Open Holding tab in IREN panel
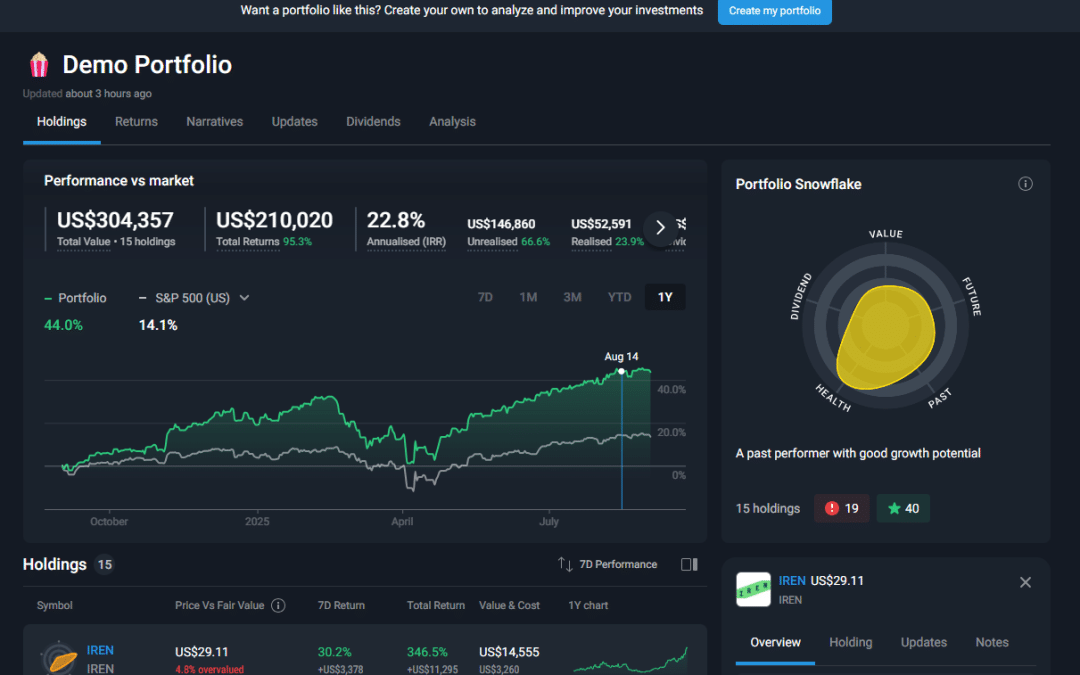1080x675 pixels. [851, 643]
